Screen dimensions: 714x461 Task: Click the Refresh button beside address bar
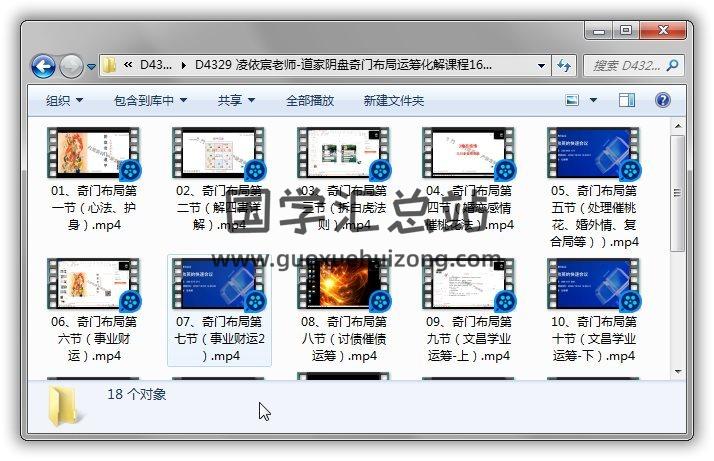tap(564, 66)
